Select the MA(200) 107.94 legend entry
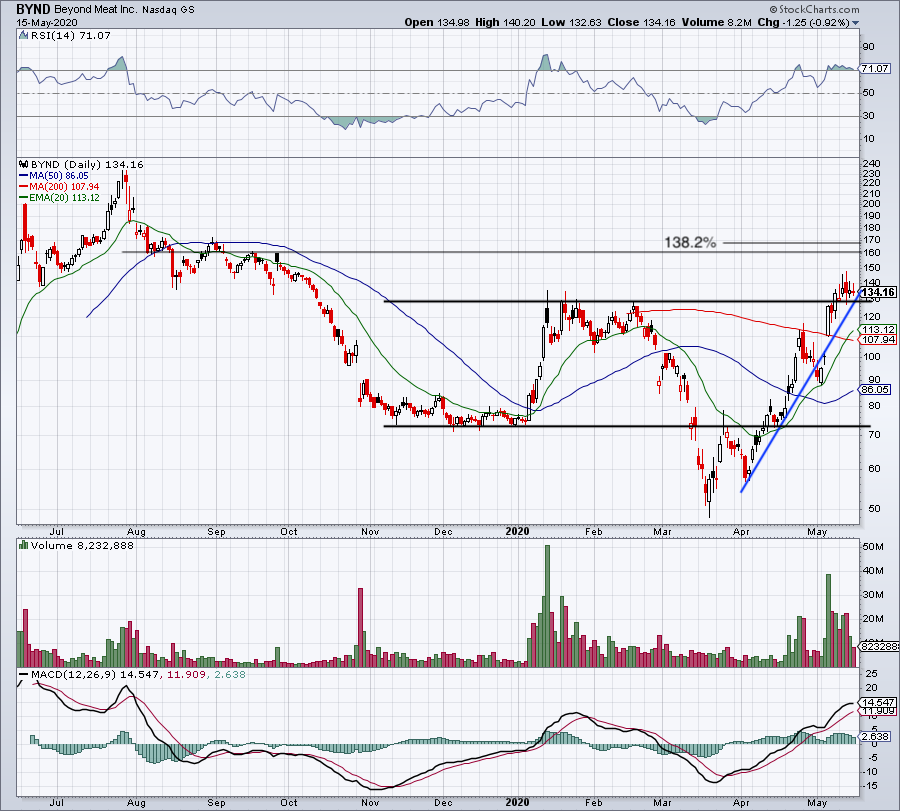900x811 pixels. pos(59,187)
